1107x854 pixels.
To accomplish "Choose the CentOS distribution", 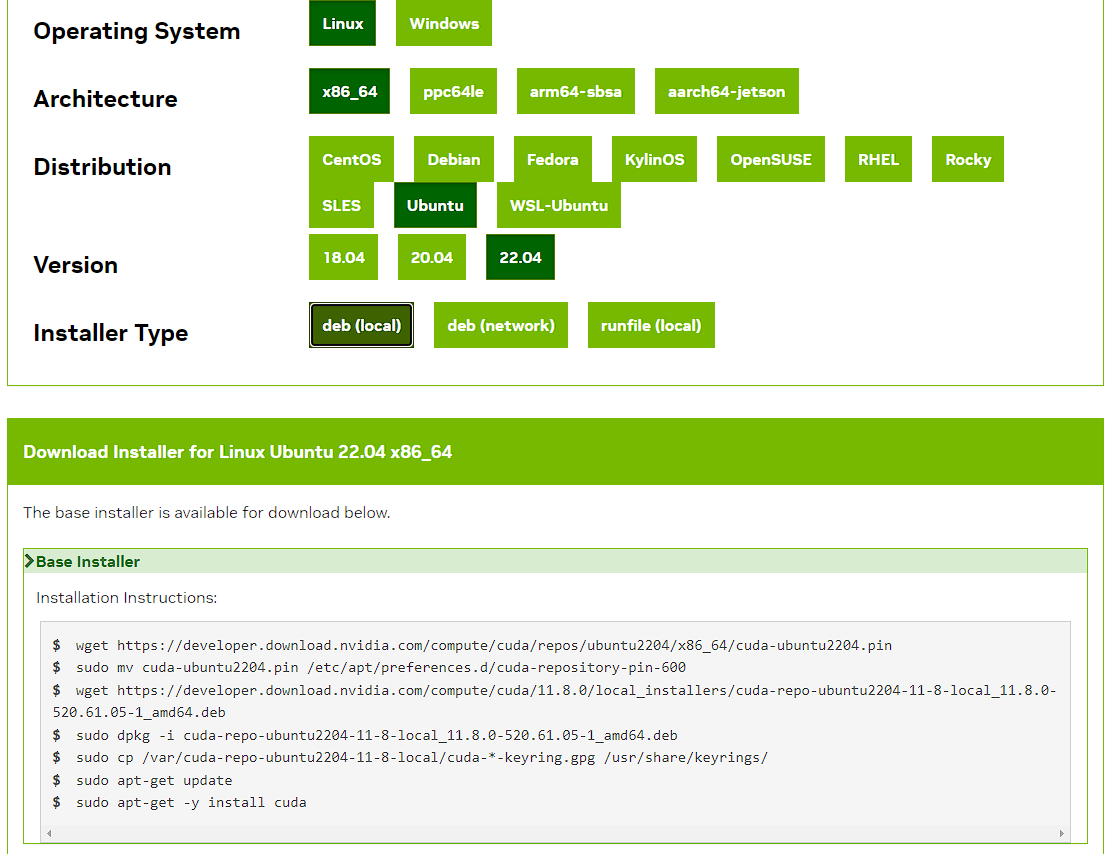I will 351,159.
